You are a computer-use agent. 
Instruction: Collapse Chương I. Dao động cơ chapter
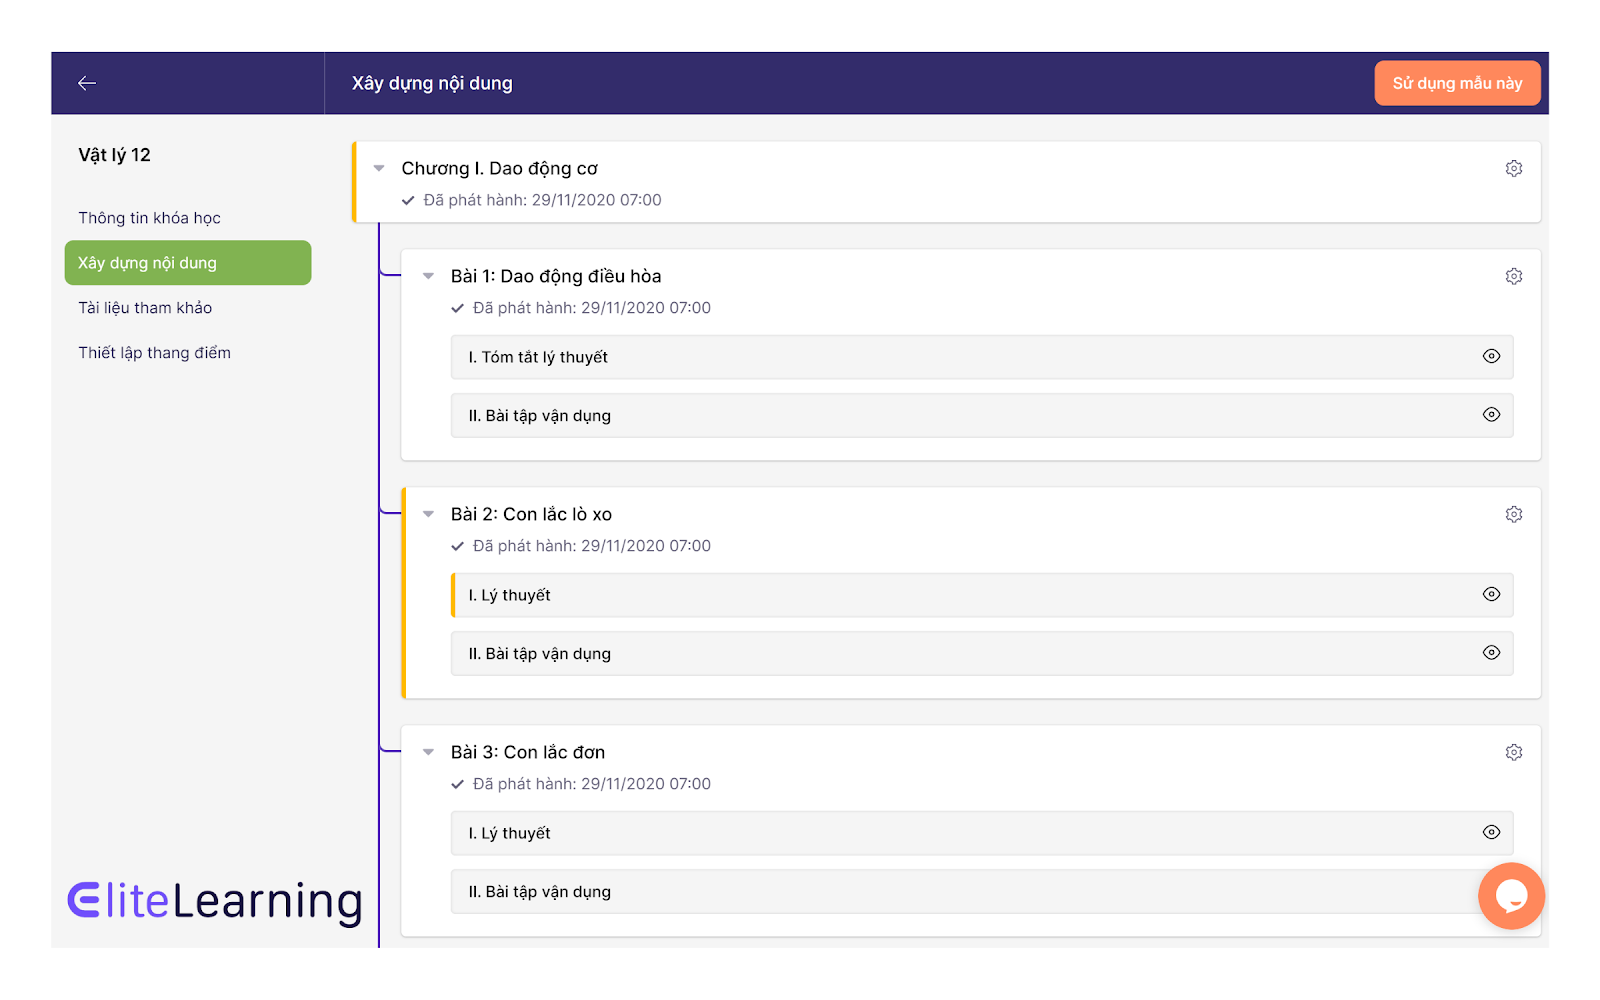(379, 168)
